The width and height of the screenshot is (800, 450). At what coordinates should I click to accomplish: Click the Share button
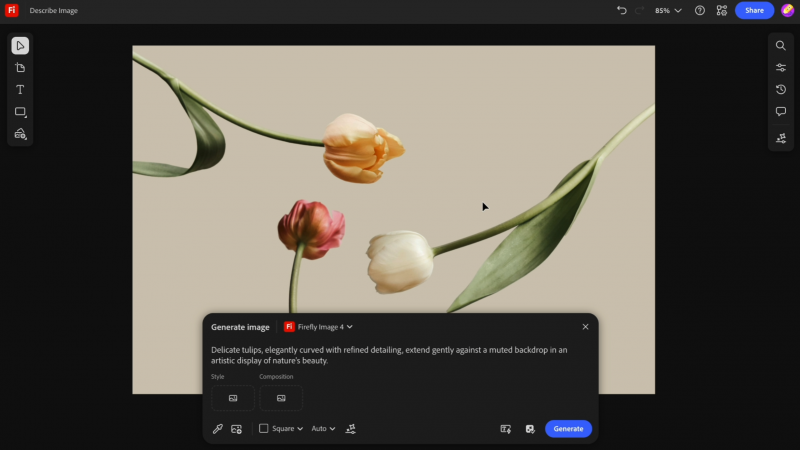tap(754, 10)
